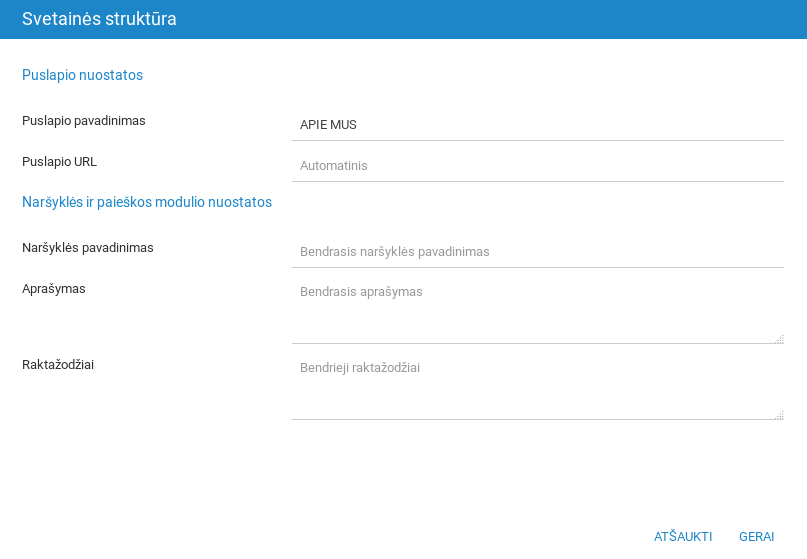This screenshot has height=559, width=807.
Task: Click the Raktažodžiai textarea resize grip
Action: (x=778, y=415)
